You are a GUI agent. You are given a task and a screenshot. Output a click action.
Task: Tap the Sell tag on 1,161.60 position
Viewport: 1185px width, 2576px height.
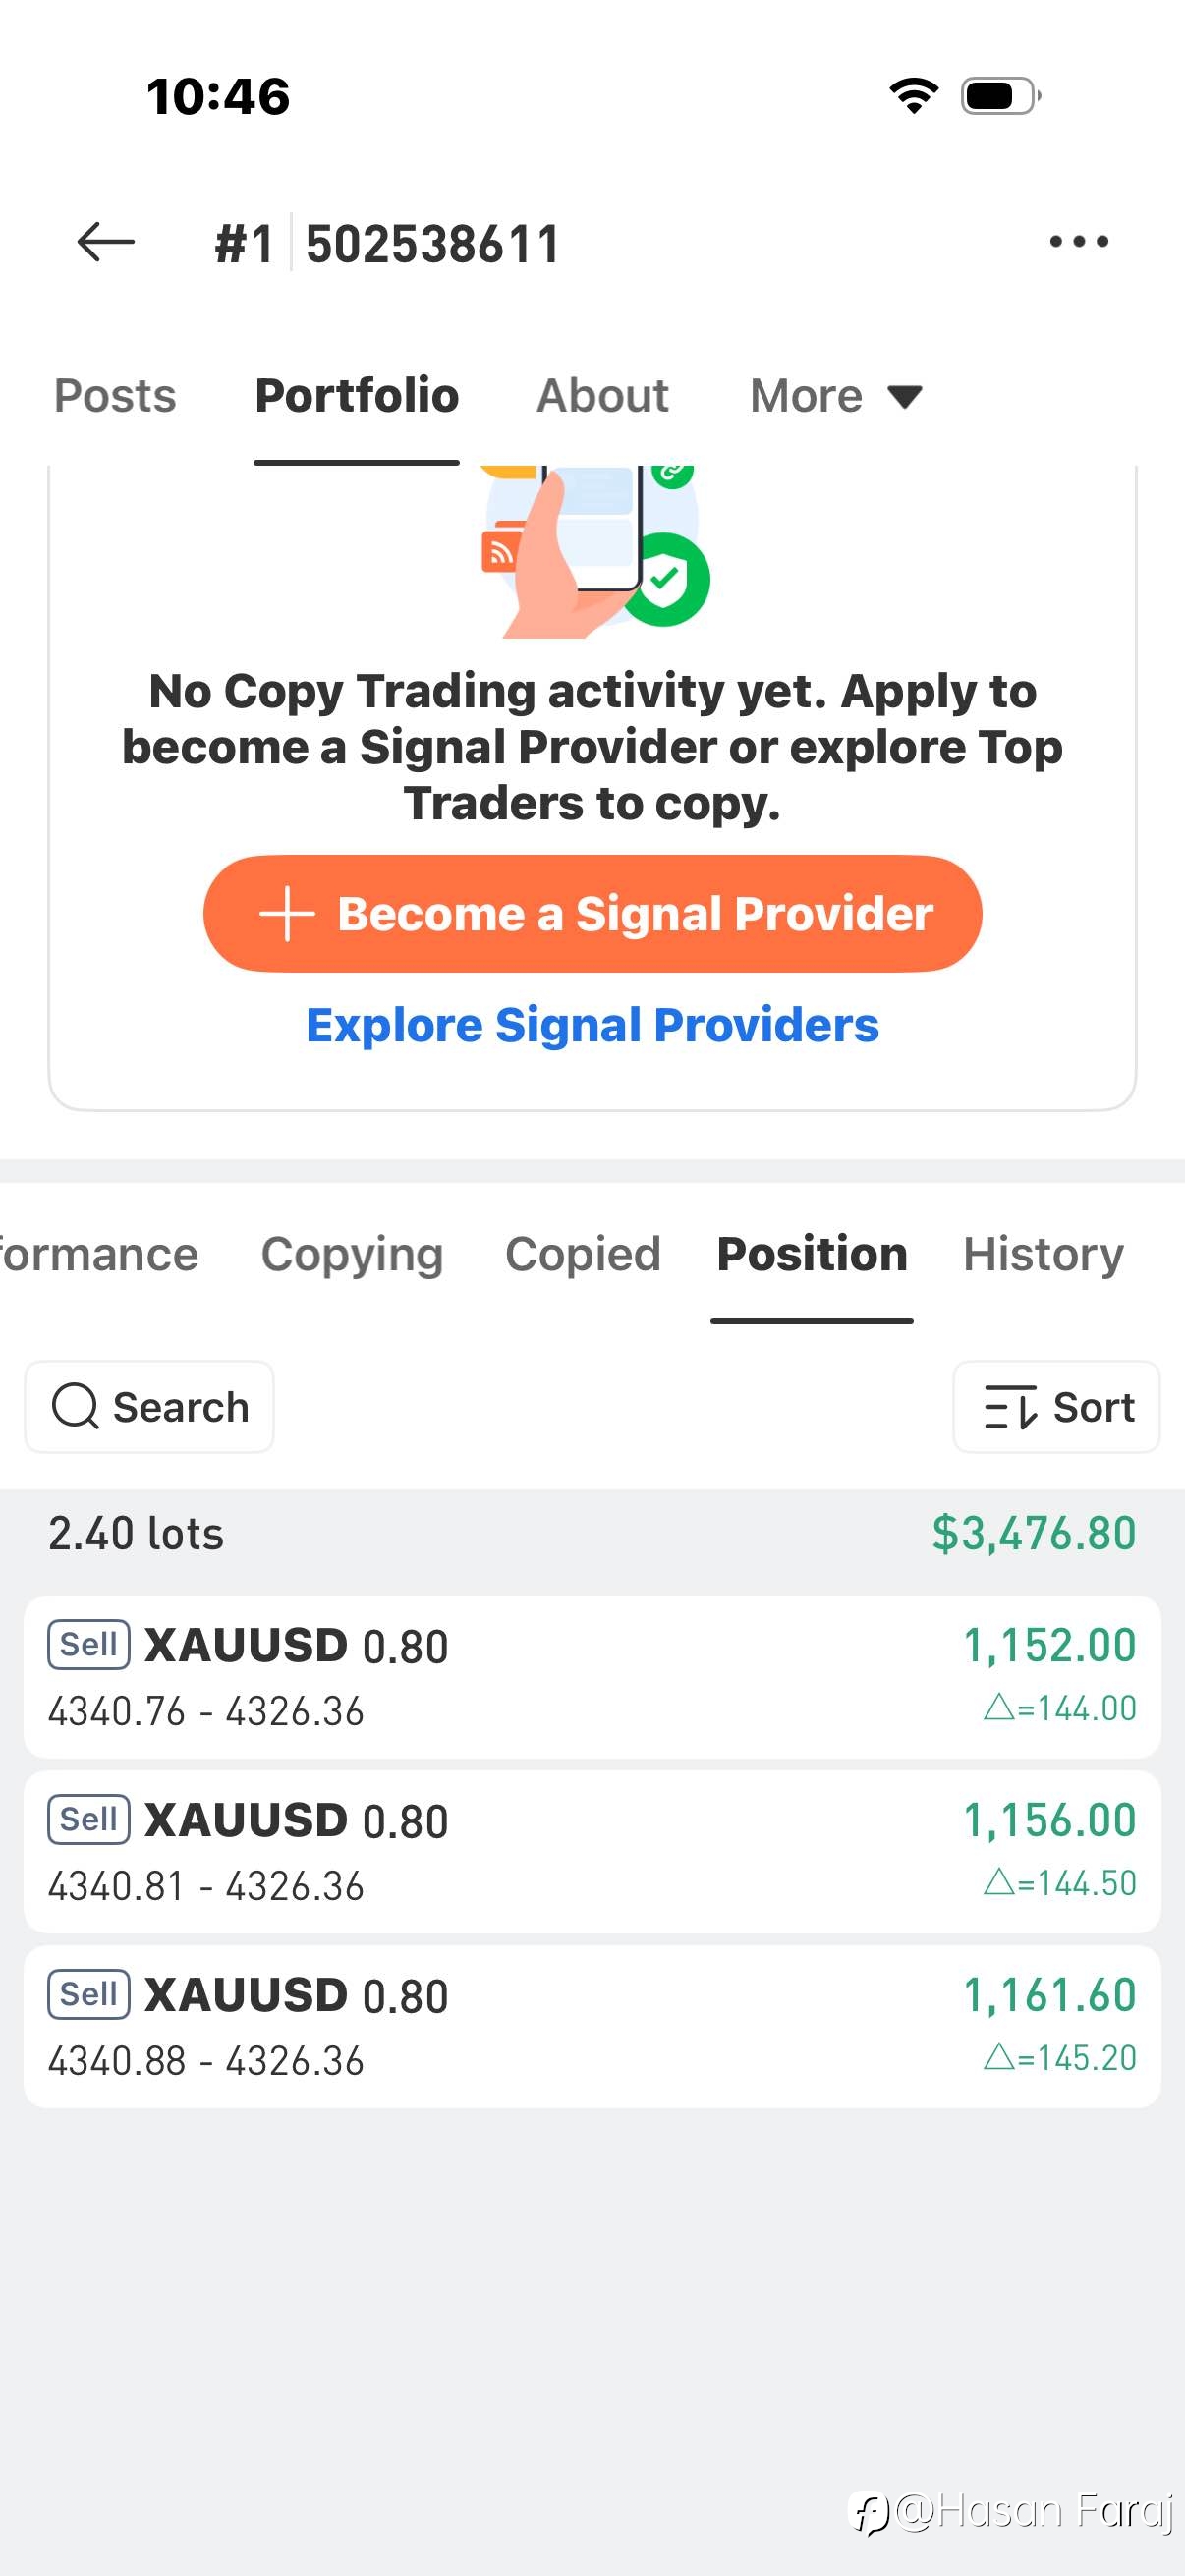tap(89, 1994)
